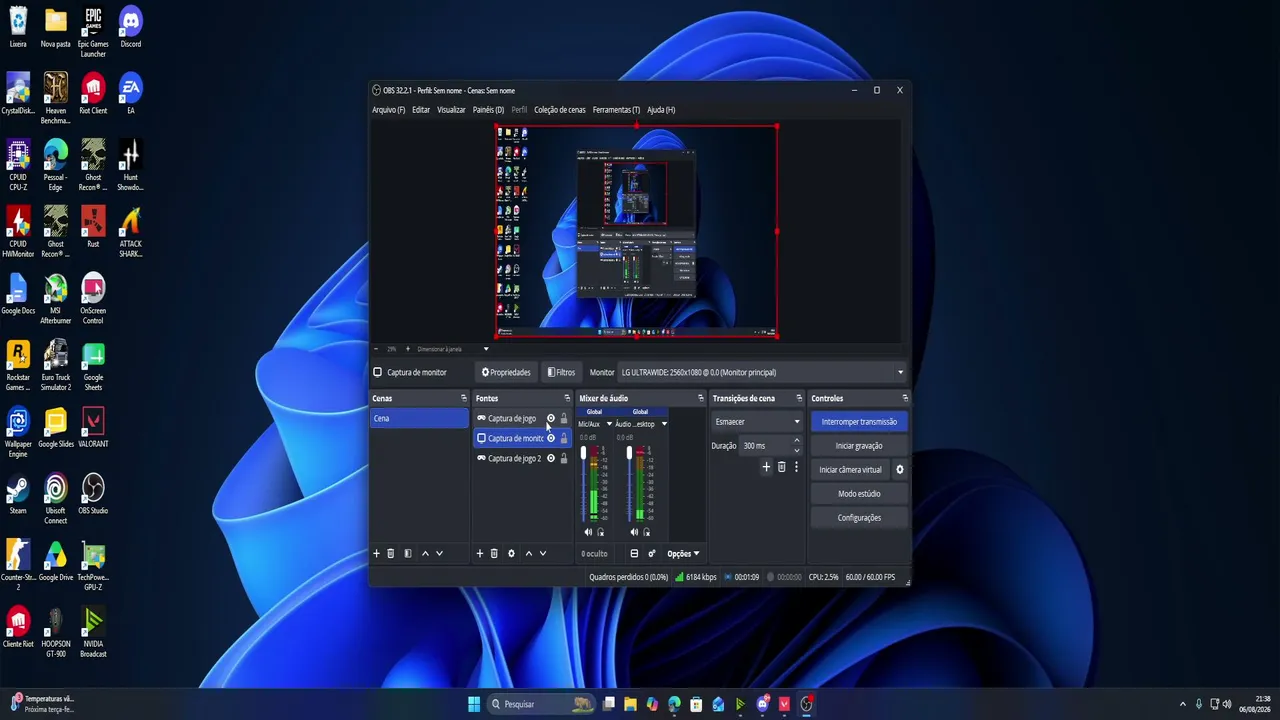This screenshot has width=1280, height=720.
Task: Undock the Controles panel
Action: (x=905, y=398)
